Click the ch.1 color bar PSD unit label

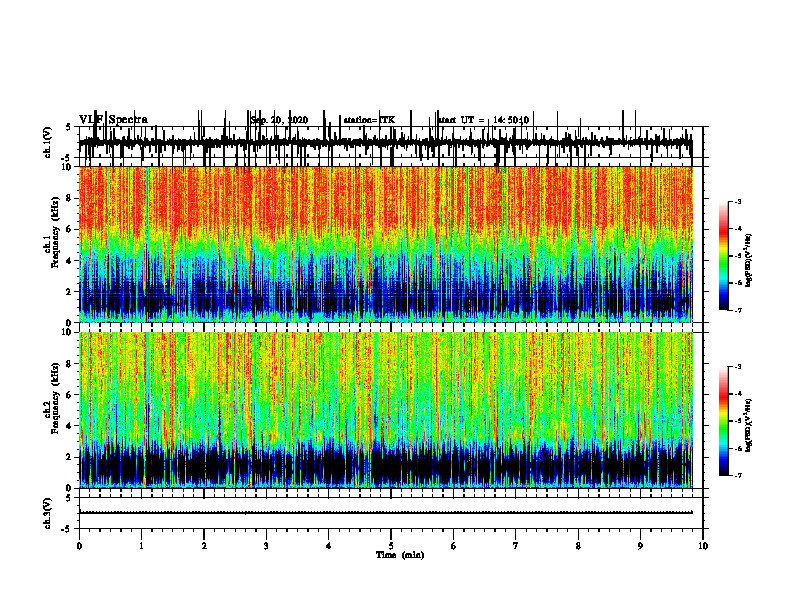coord(749,261)
